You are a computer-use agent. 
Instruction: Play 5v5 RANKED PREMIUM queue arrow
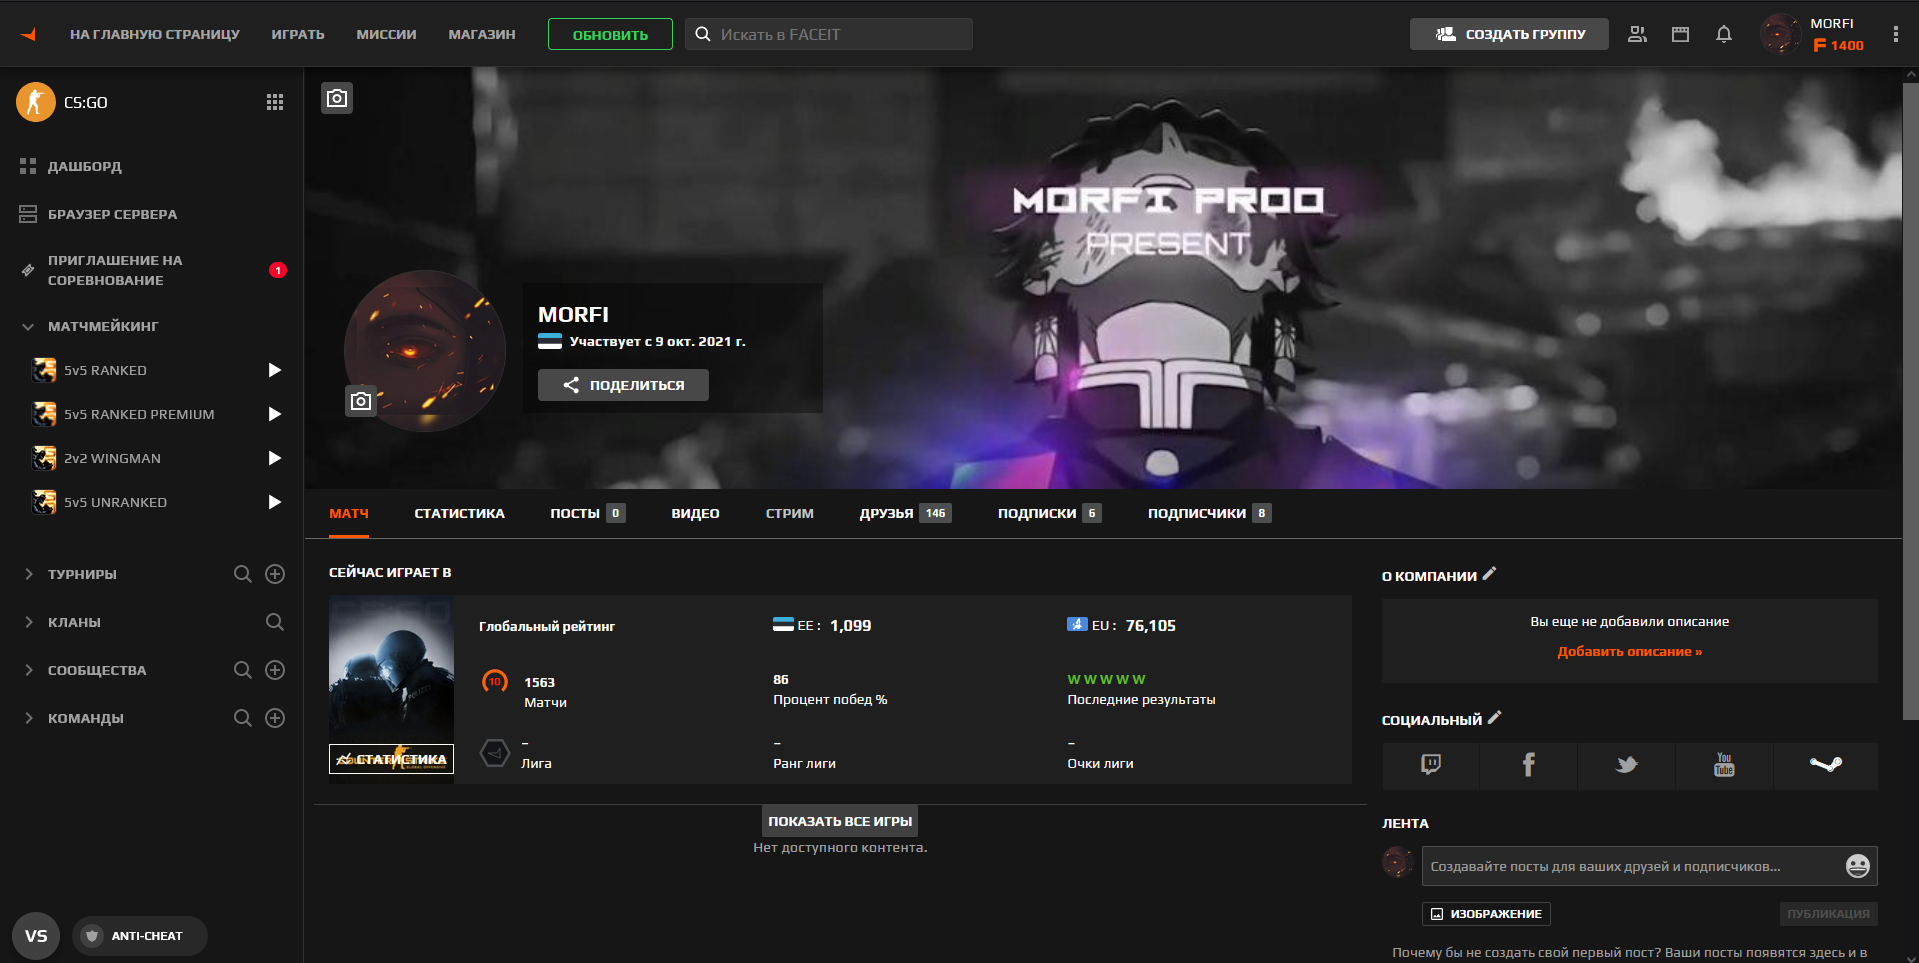click(274, 414)
